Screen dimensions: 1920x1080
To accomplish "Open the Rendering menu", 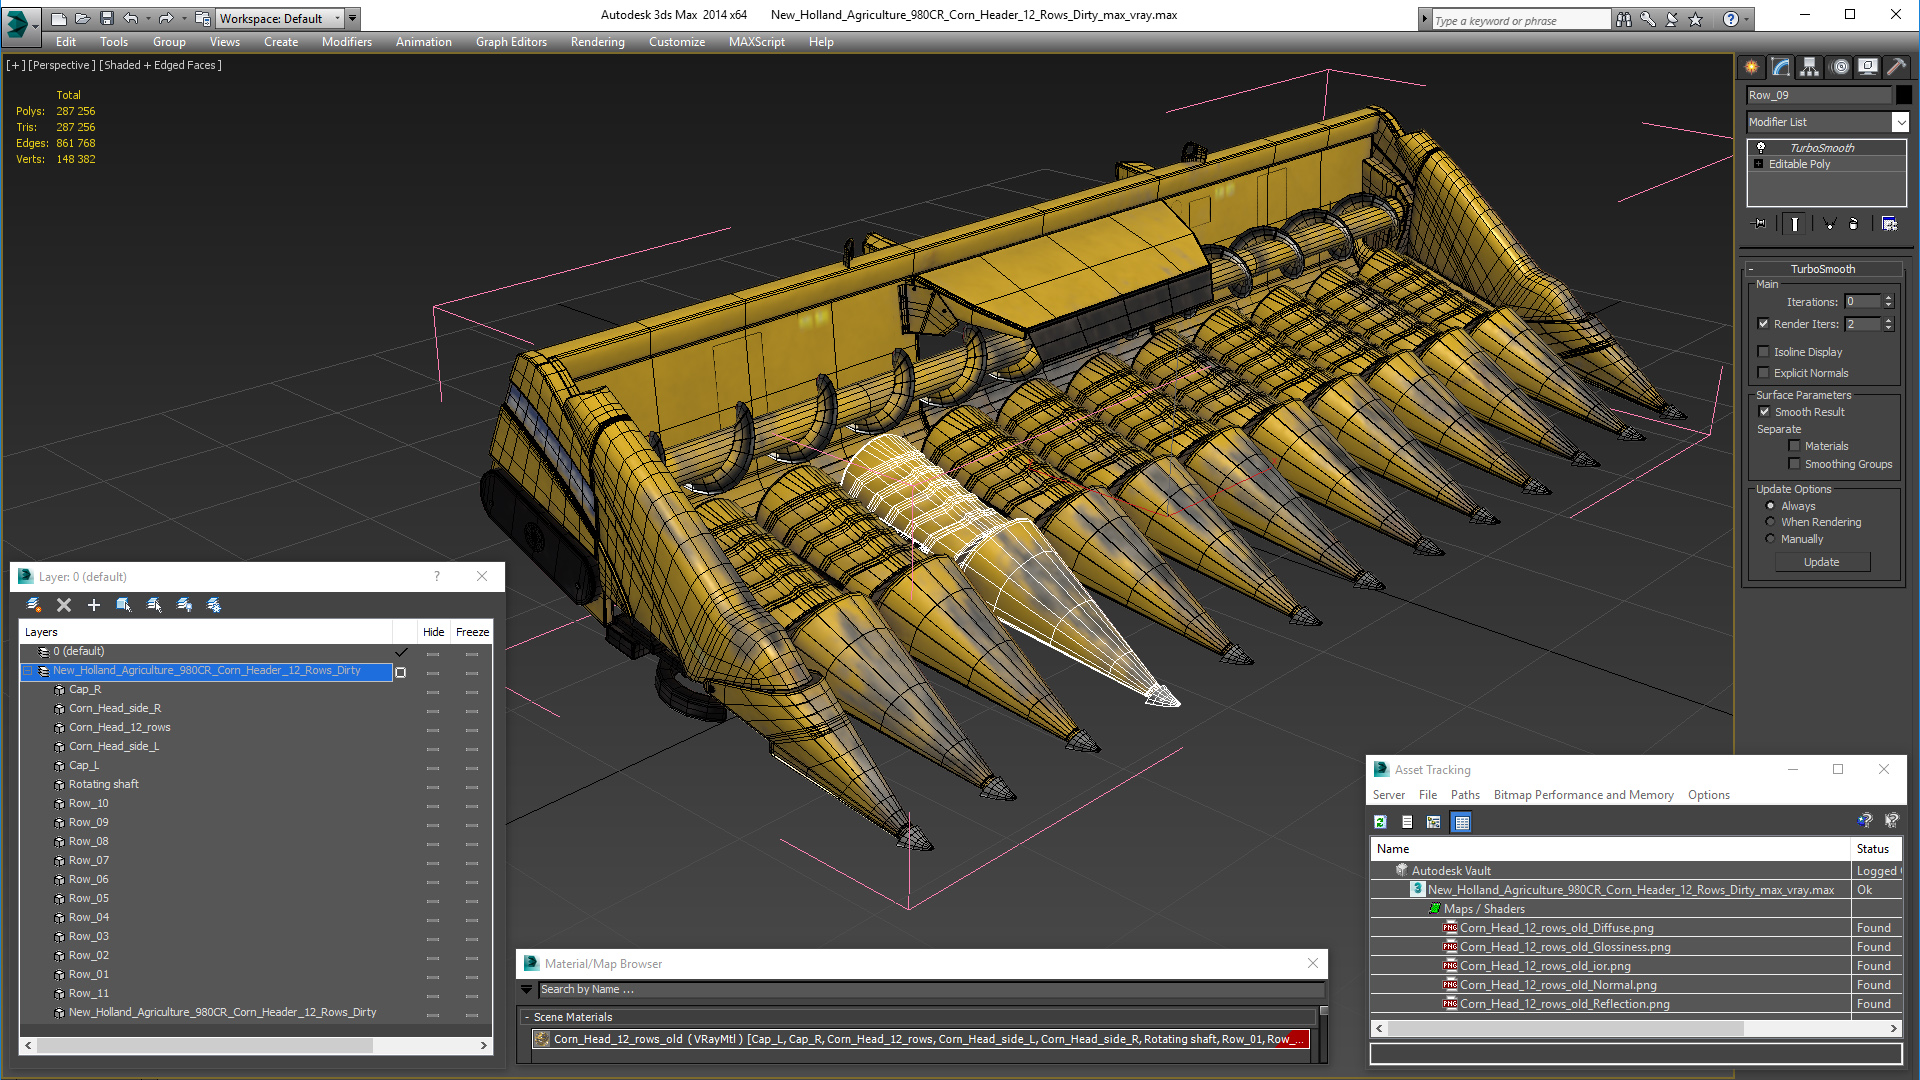I will point(597,42).
